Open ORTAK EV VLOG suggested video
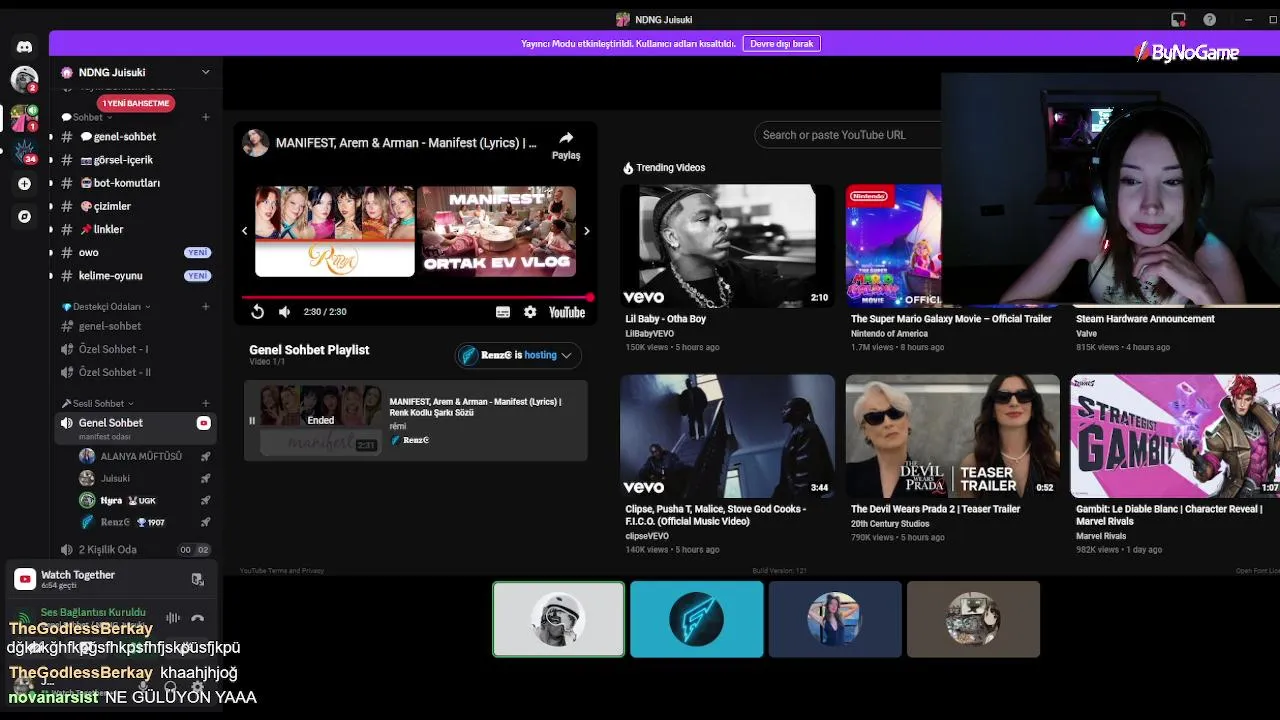Image resolution: width=1280 pixels, height=720 pixels. click(x=497, y=231)
